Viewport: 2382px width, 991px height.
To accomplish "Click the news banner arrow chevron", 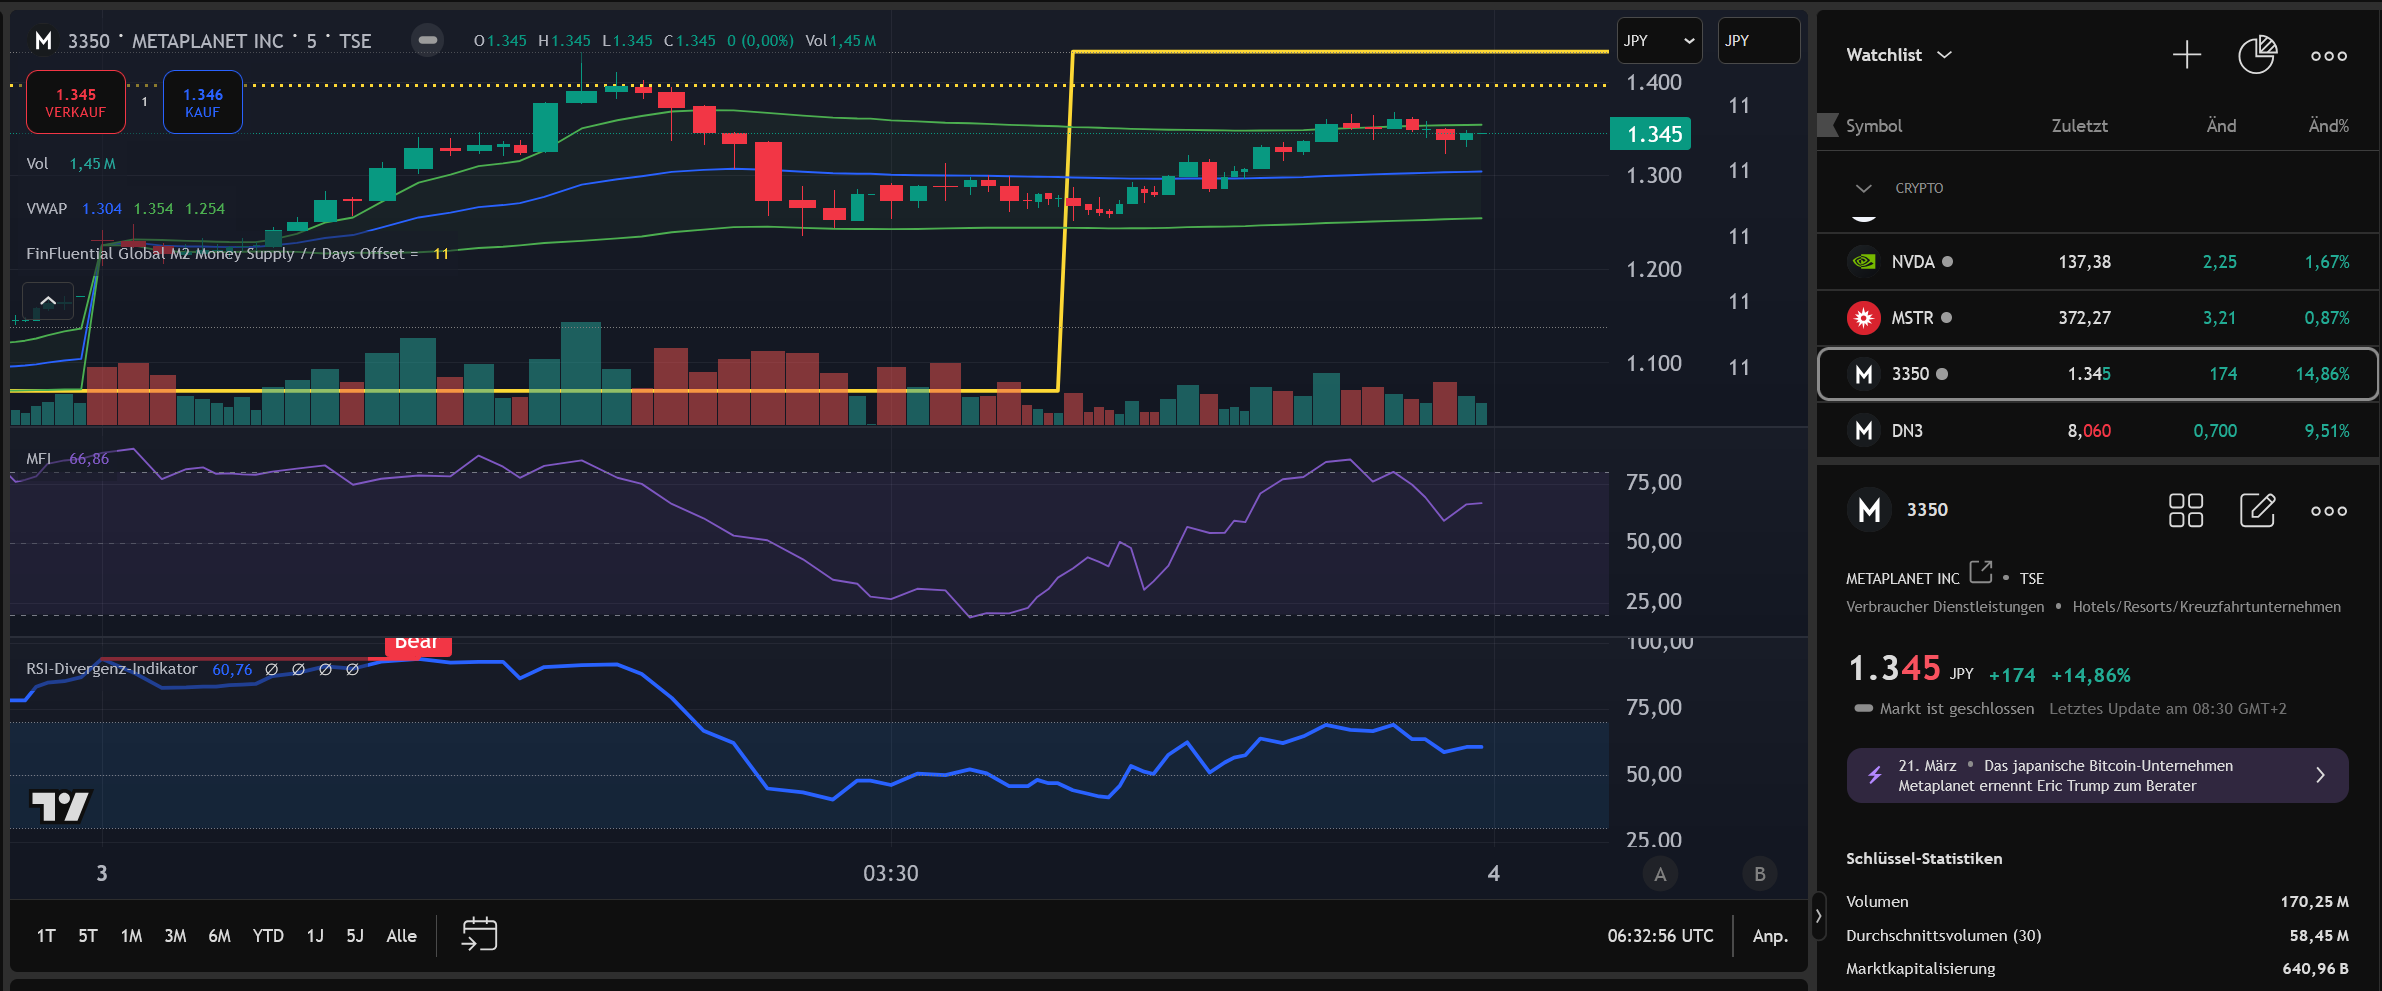I will pyautogui.click(x=2320, y=775).
